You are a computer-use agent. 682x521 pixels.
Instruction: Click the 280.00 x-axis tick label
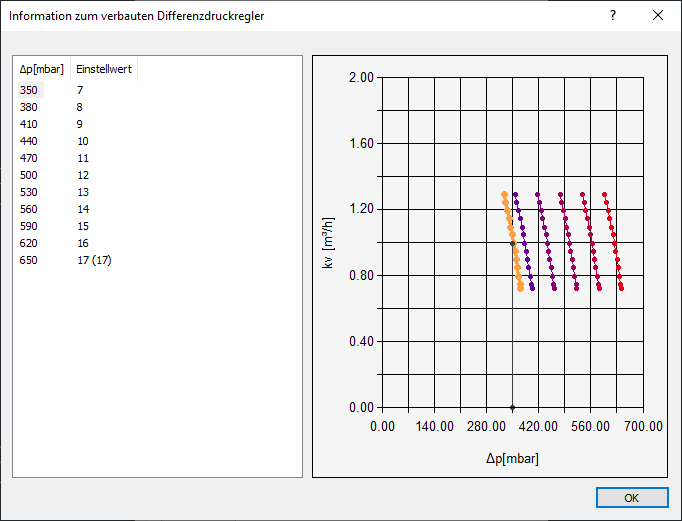coord(486,426)
